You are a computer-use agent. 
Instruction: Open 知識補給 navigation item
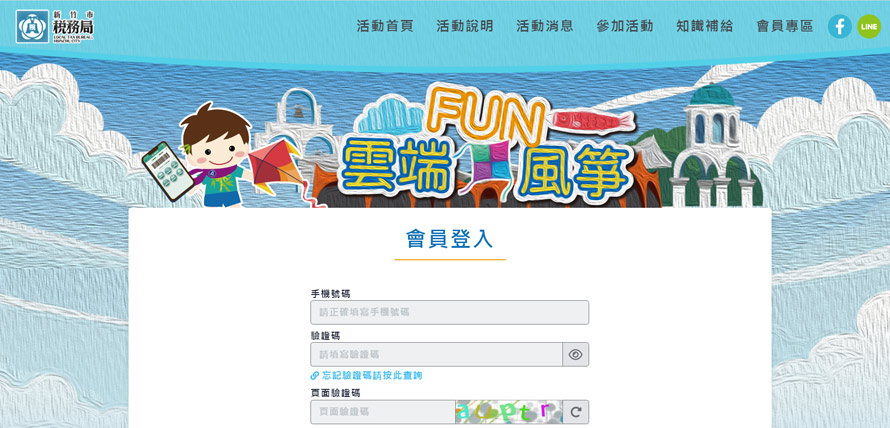point(705,26)
